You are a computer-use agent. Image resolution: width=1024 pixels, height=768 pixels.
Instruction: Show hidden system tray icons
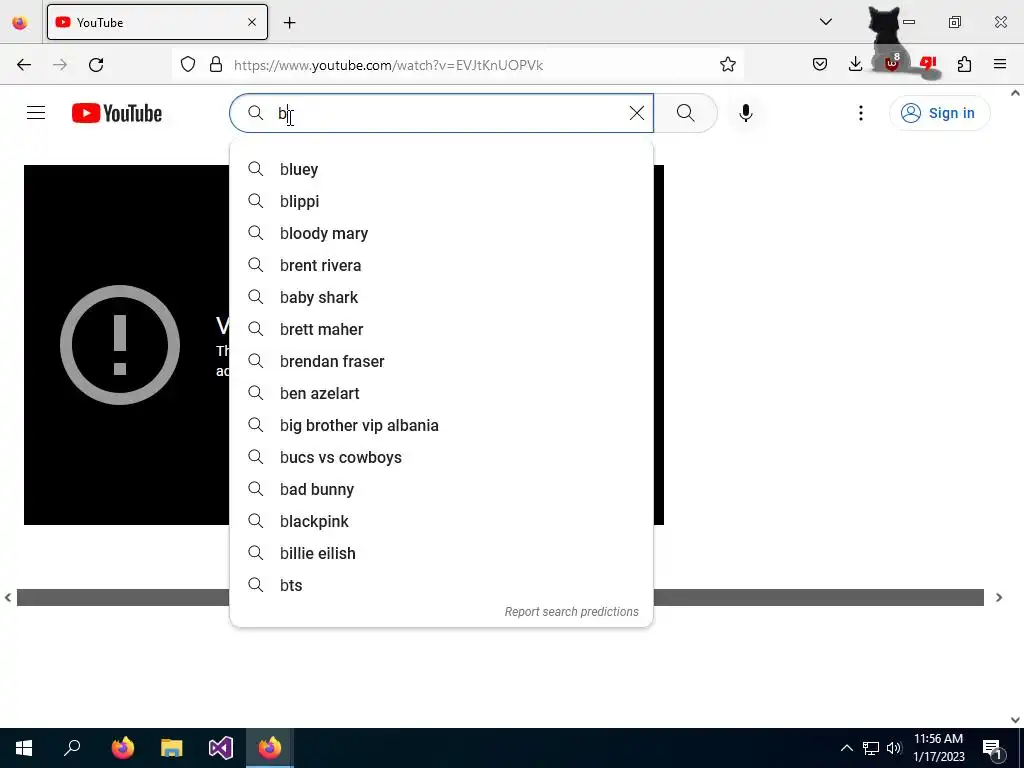pos(846,748)
